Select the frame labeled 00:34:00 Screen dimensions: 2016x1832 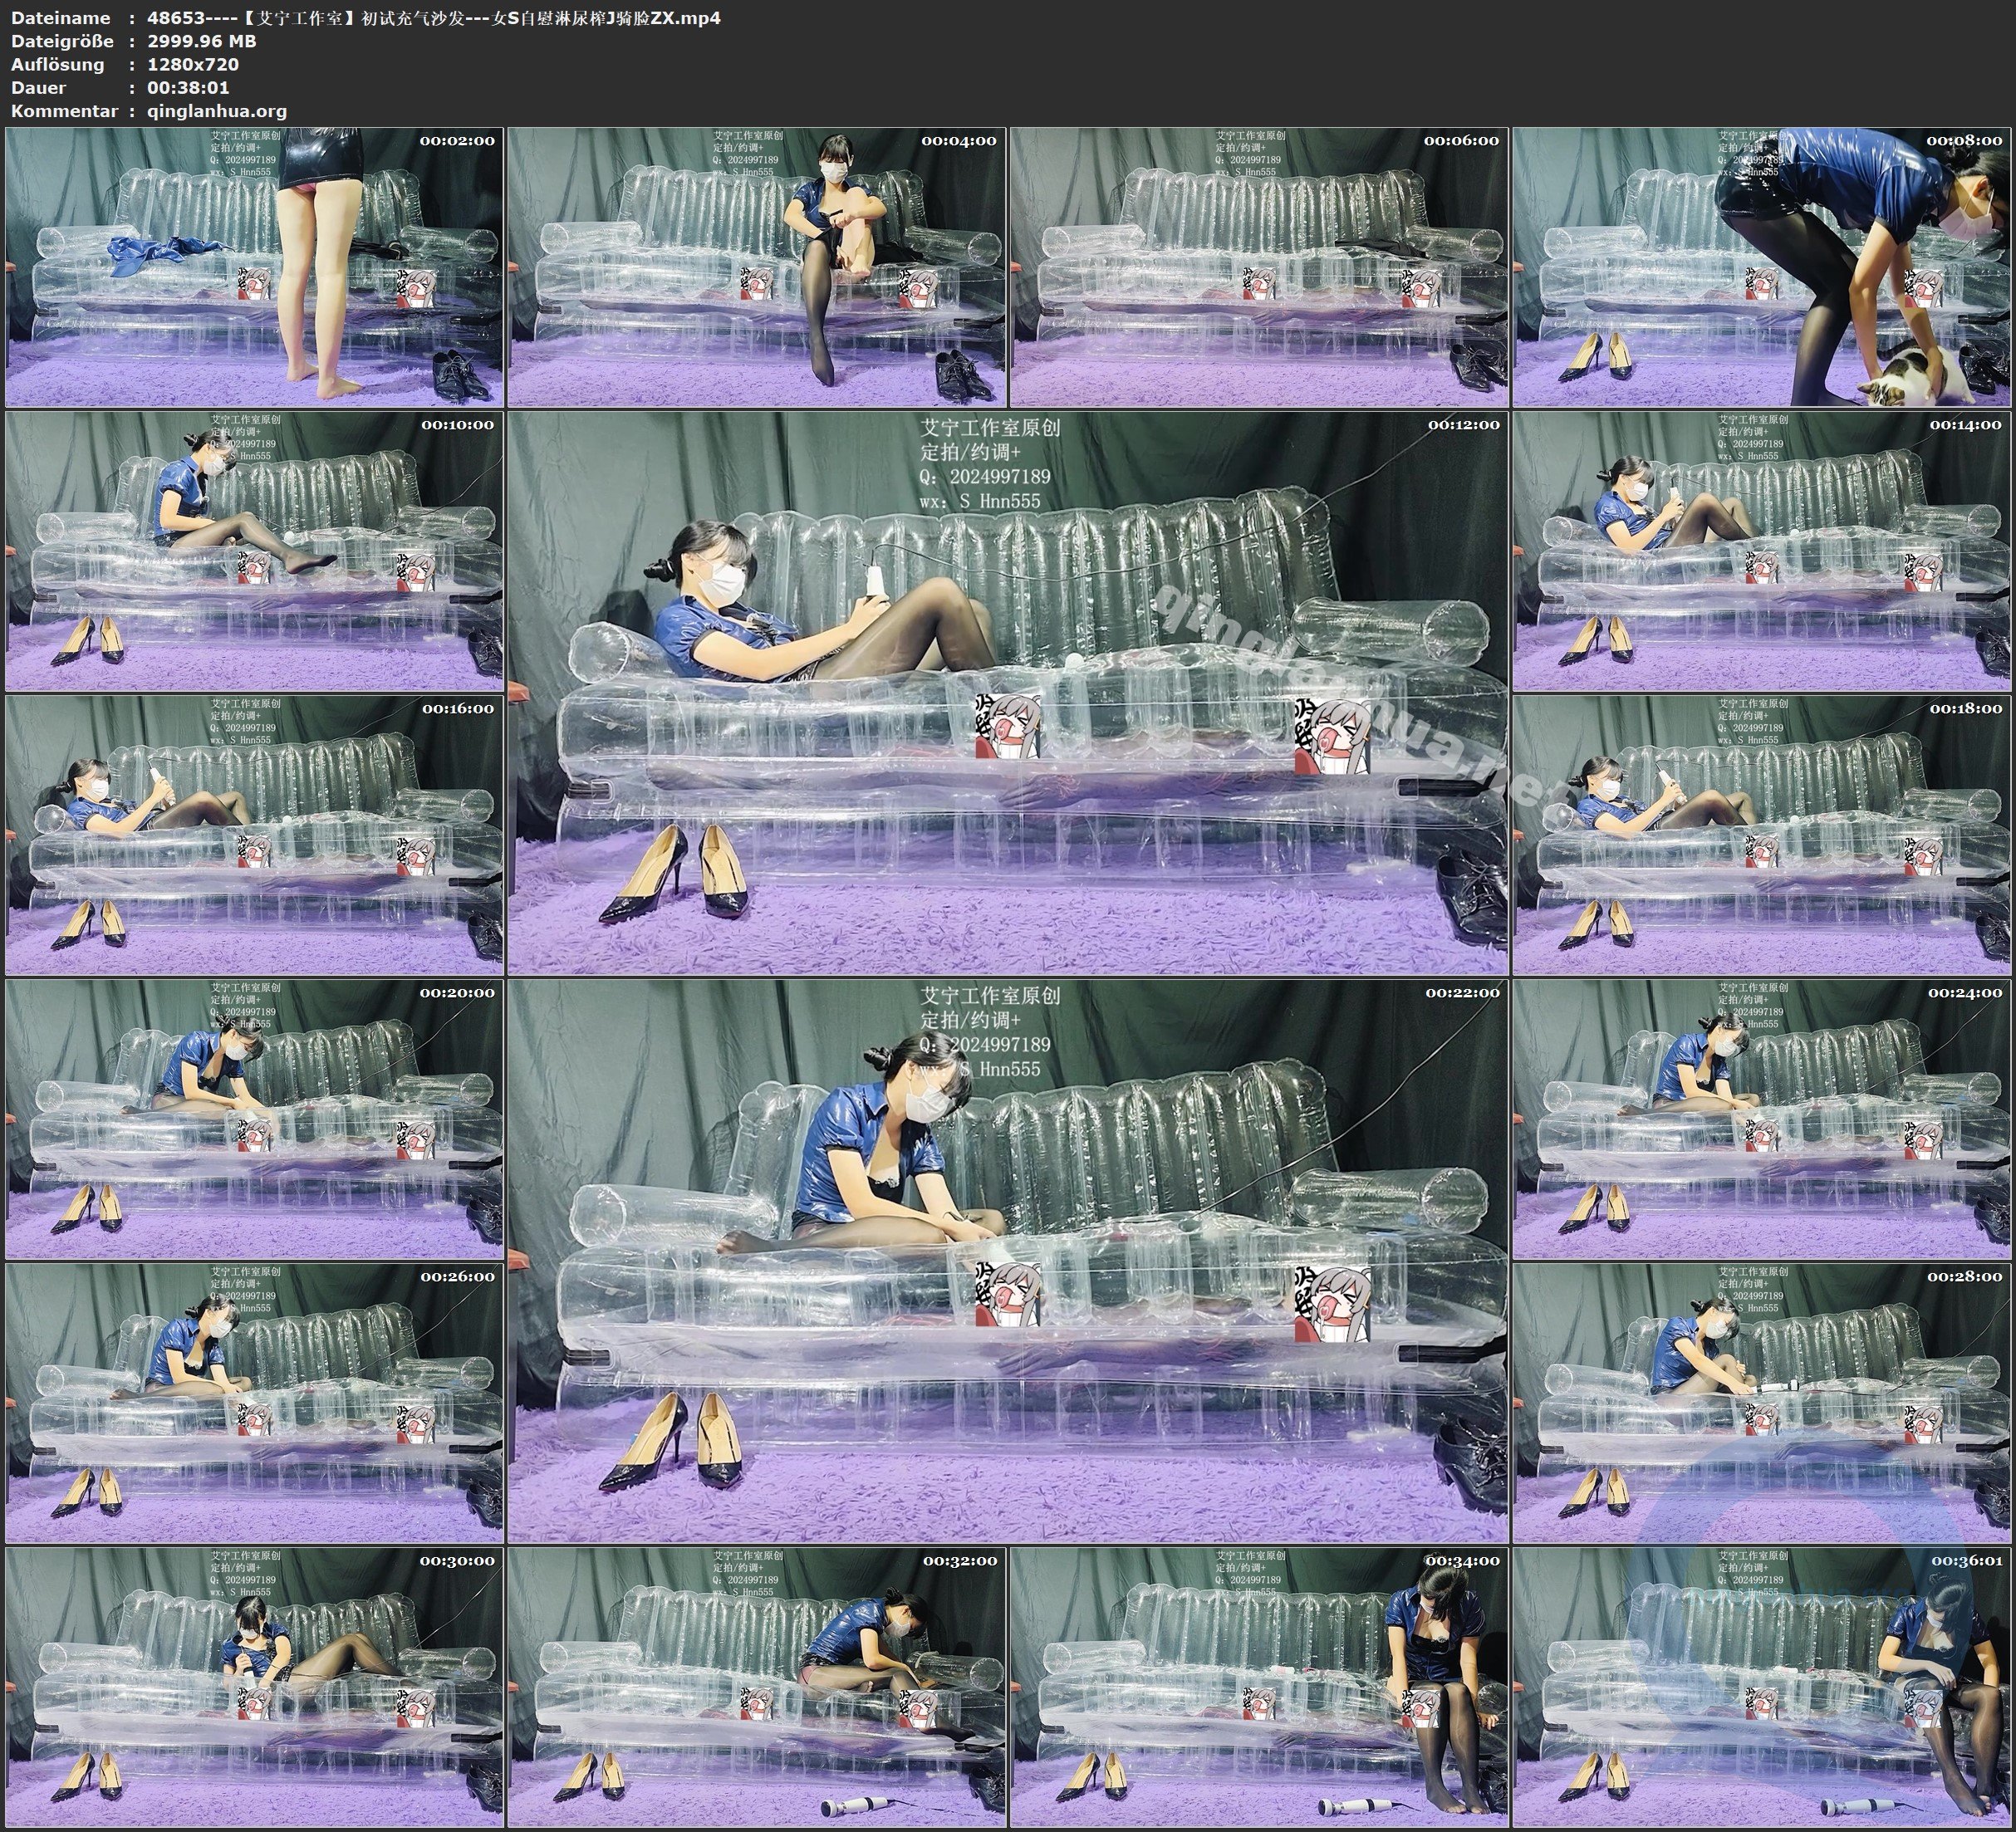[1259, 1687]
